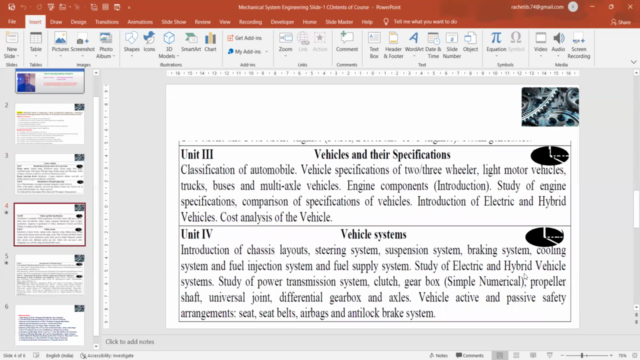Open the My Add-ins dropdown arrow

267,52
